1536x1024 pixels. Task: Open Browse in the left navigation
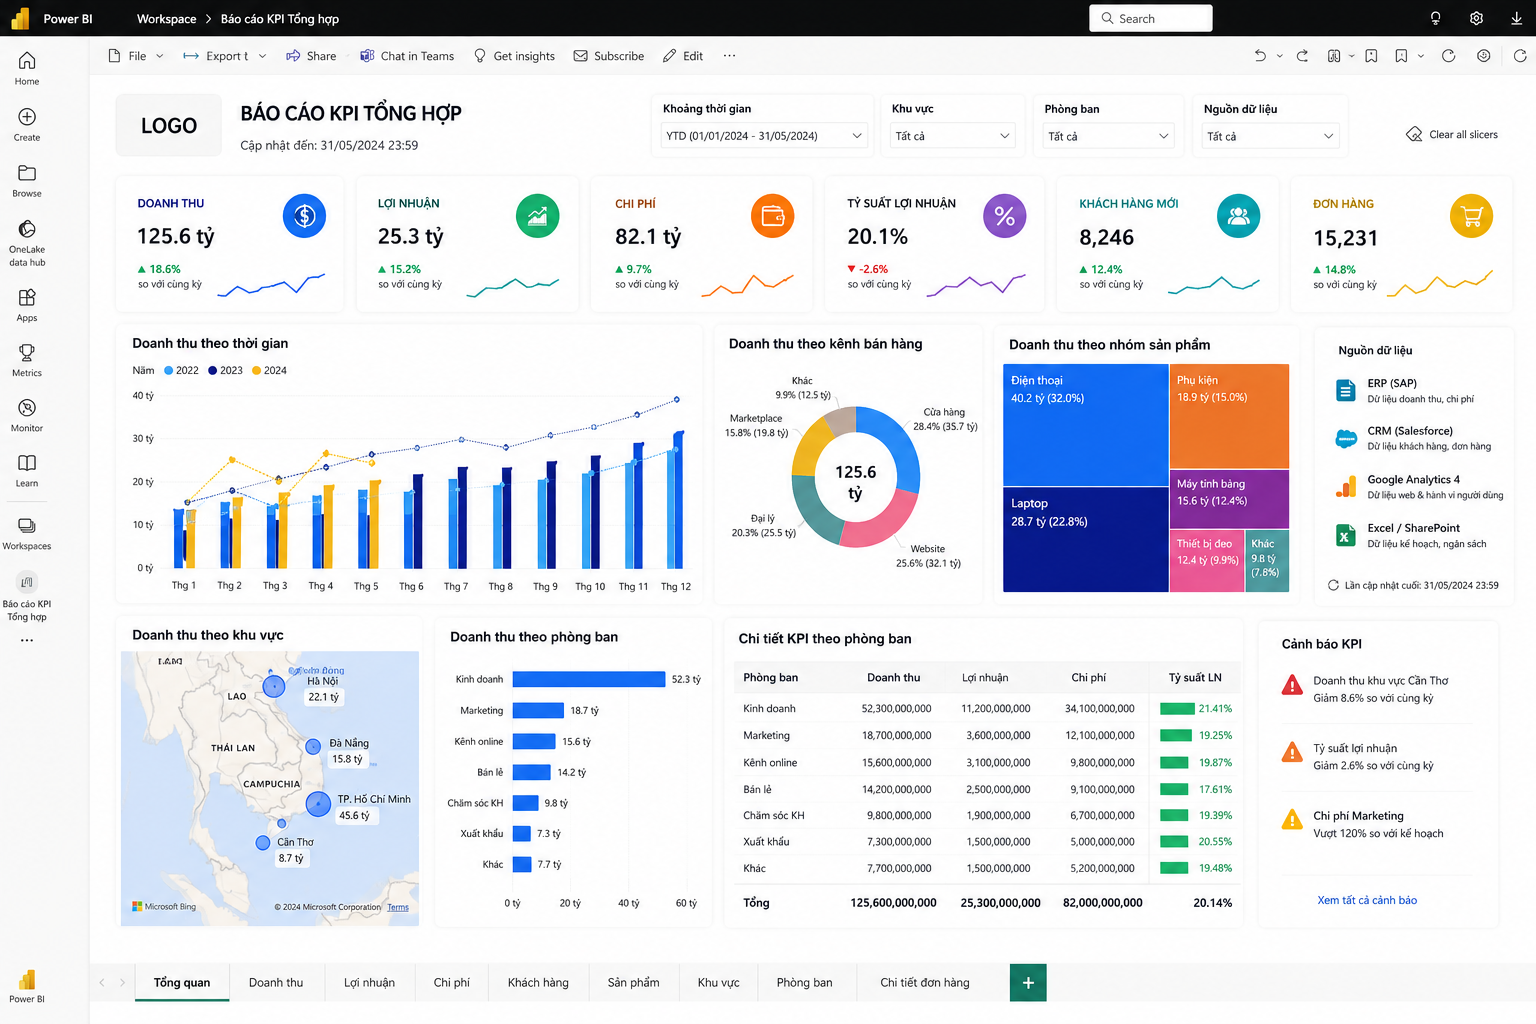pyautogui.click(x=27, y=180)
